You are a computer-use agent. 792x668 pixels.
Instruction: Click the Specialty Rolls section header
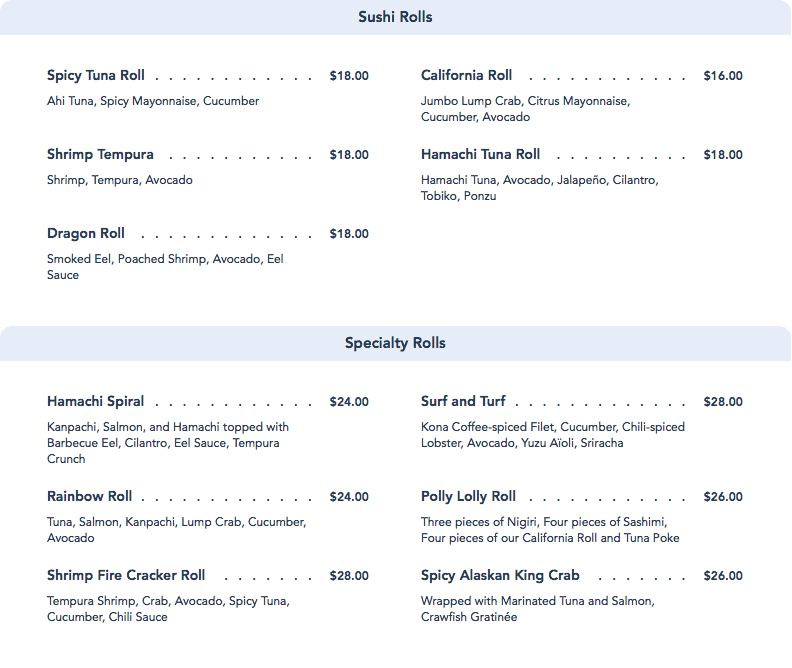click(395, 343)
